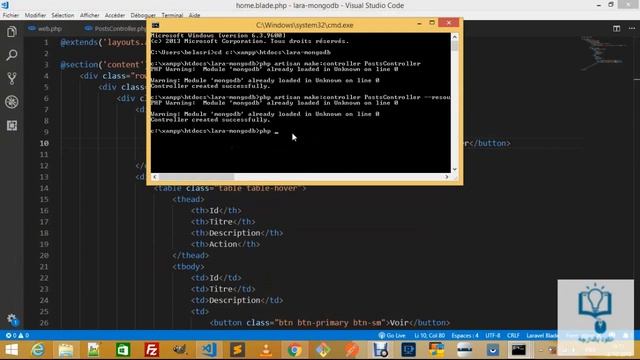Click cmd window horizontal scrollbar right arrow

[447, 177]
